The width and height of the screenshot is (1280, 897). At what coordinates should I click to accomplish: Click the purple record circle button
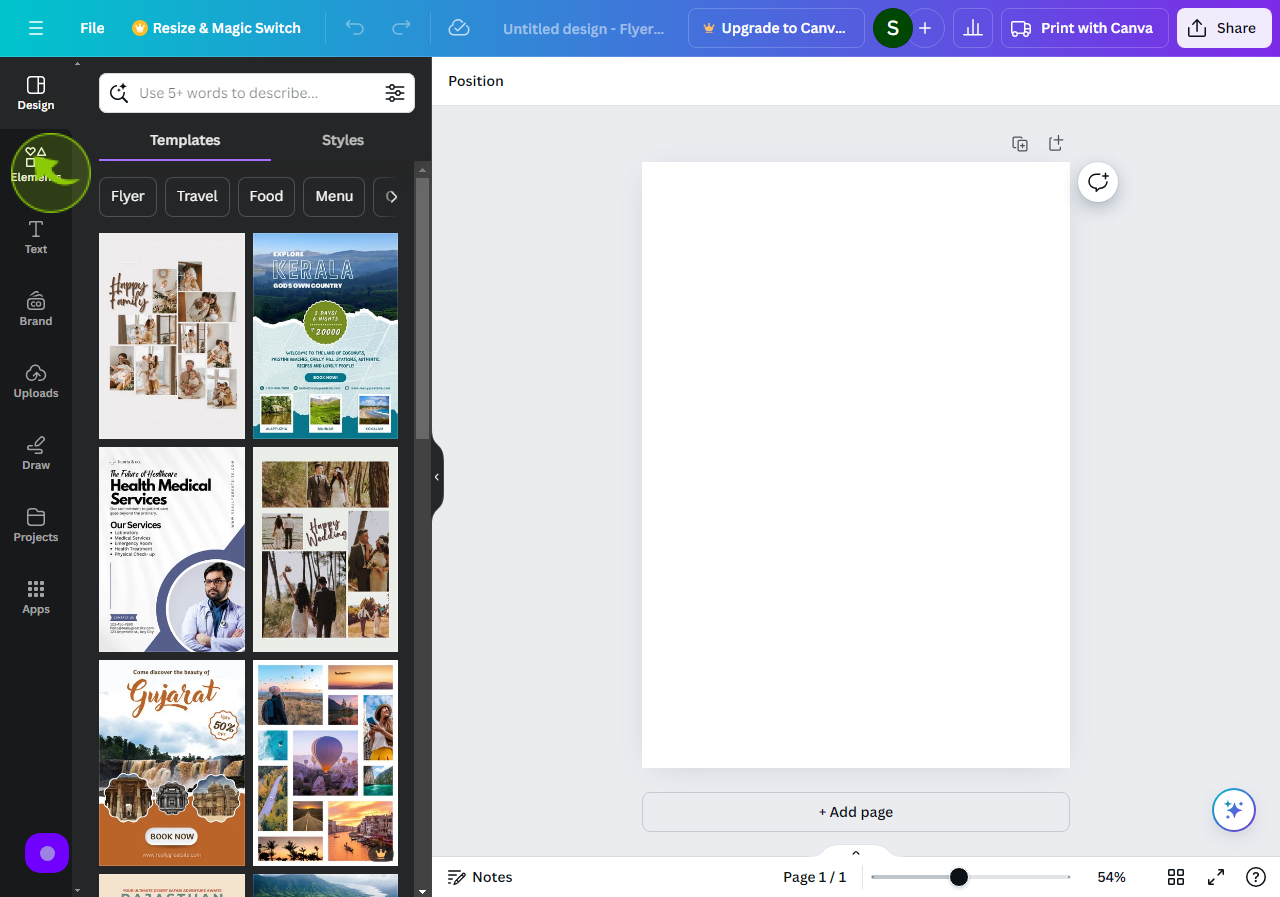[x=47, y=853]
